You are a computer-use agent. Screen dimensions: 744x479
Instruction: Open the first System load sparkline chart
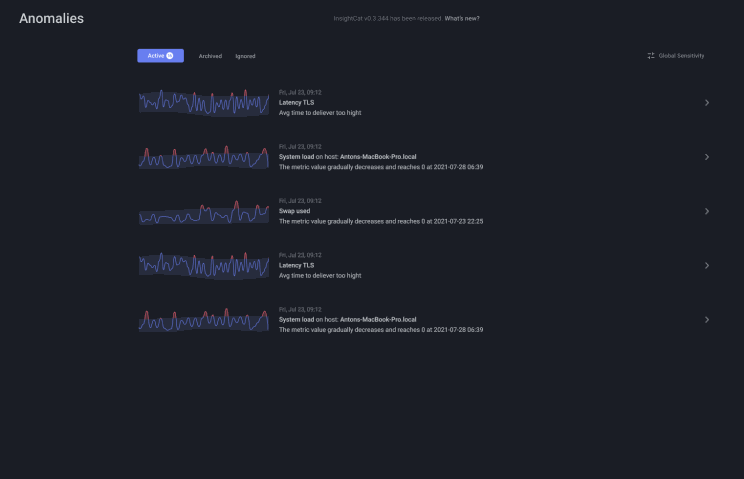pyautogui.click(x=204, y=157)
